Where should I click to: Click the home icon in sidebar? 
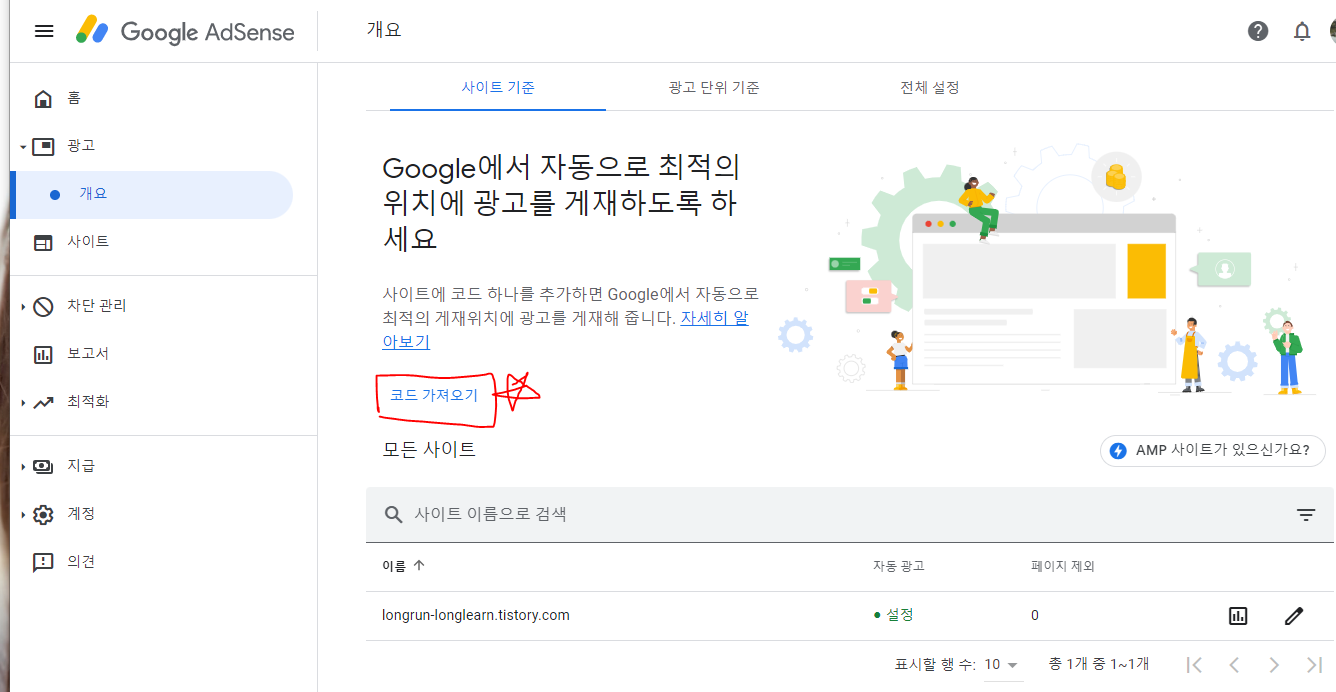(x=43, y=98)
